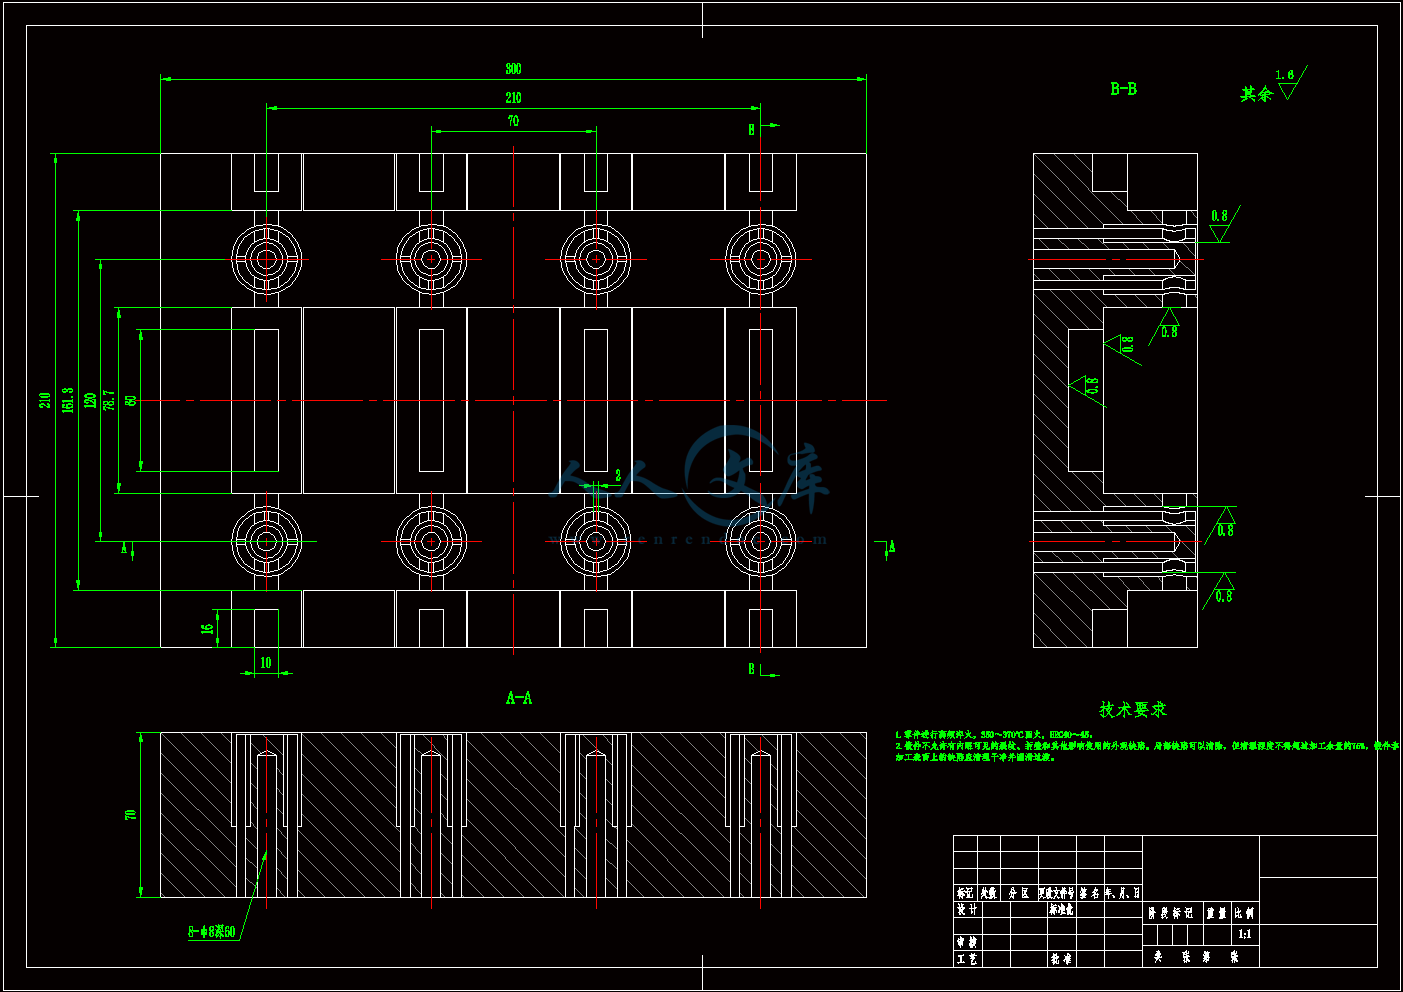Click the 年、月、日 column header
Screen dimensions: 1403x992
[1122, 893]
